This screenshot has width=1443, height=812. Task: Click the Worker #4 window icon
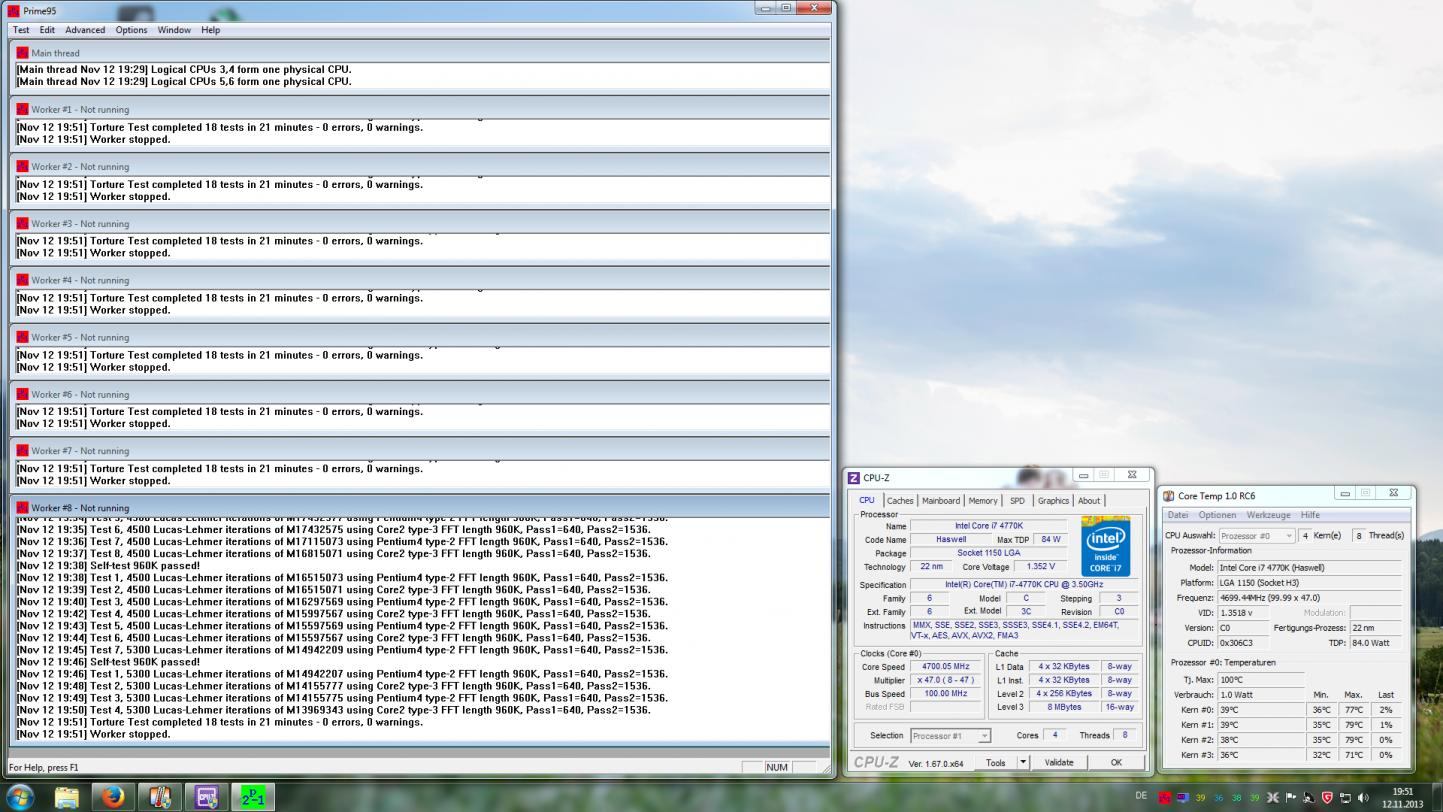22,280
